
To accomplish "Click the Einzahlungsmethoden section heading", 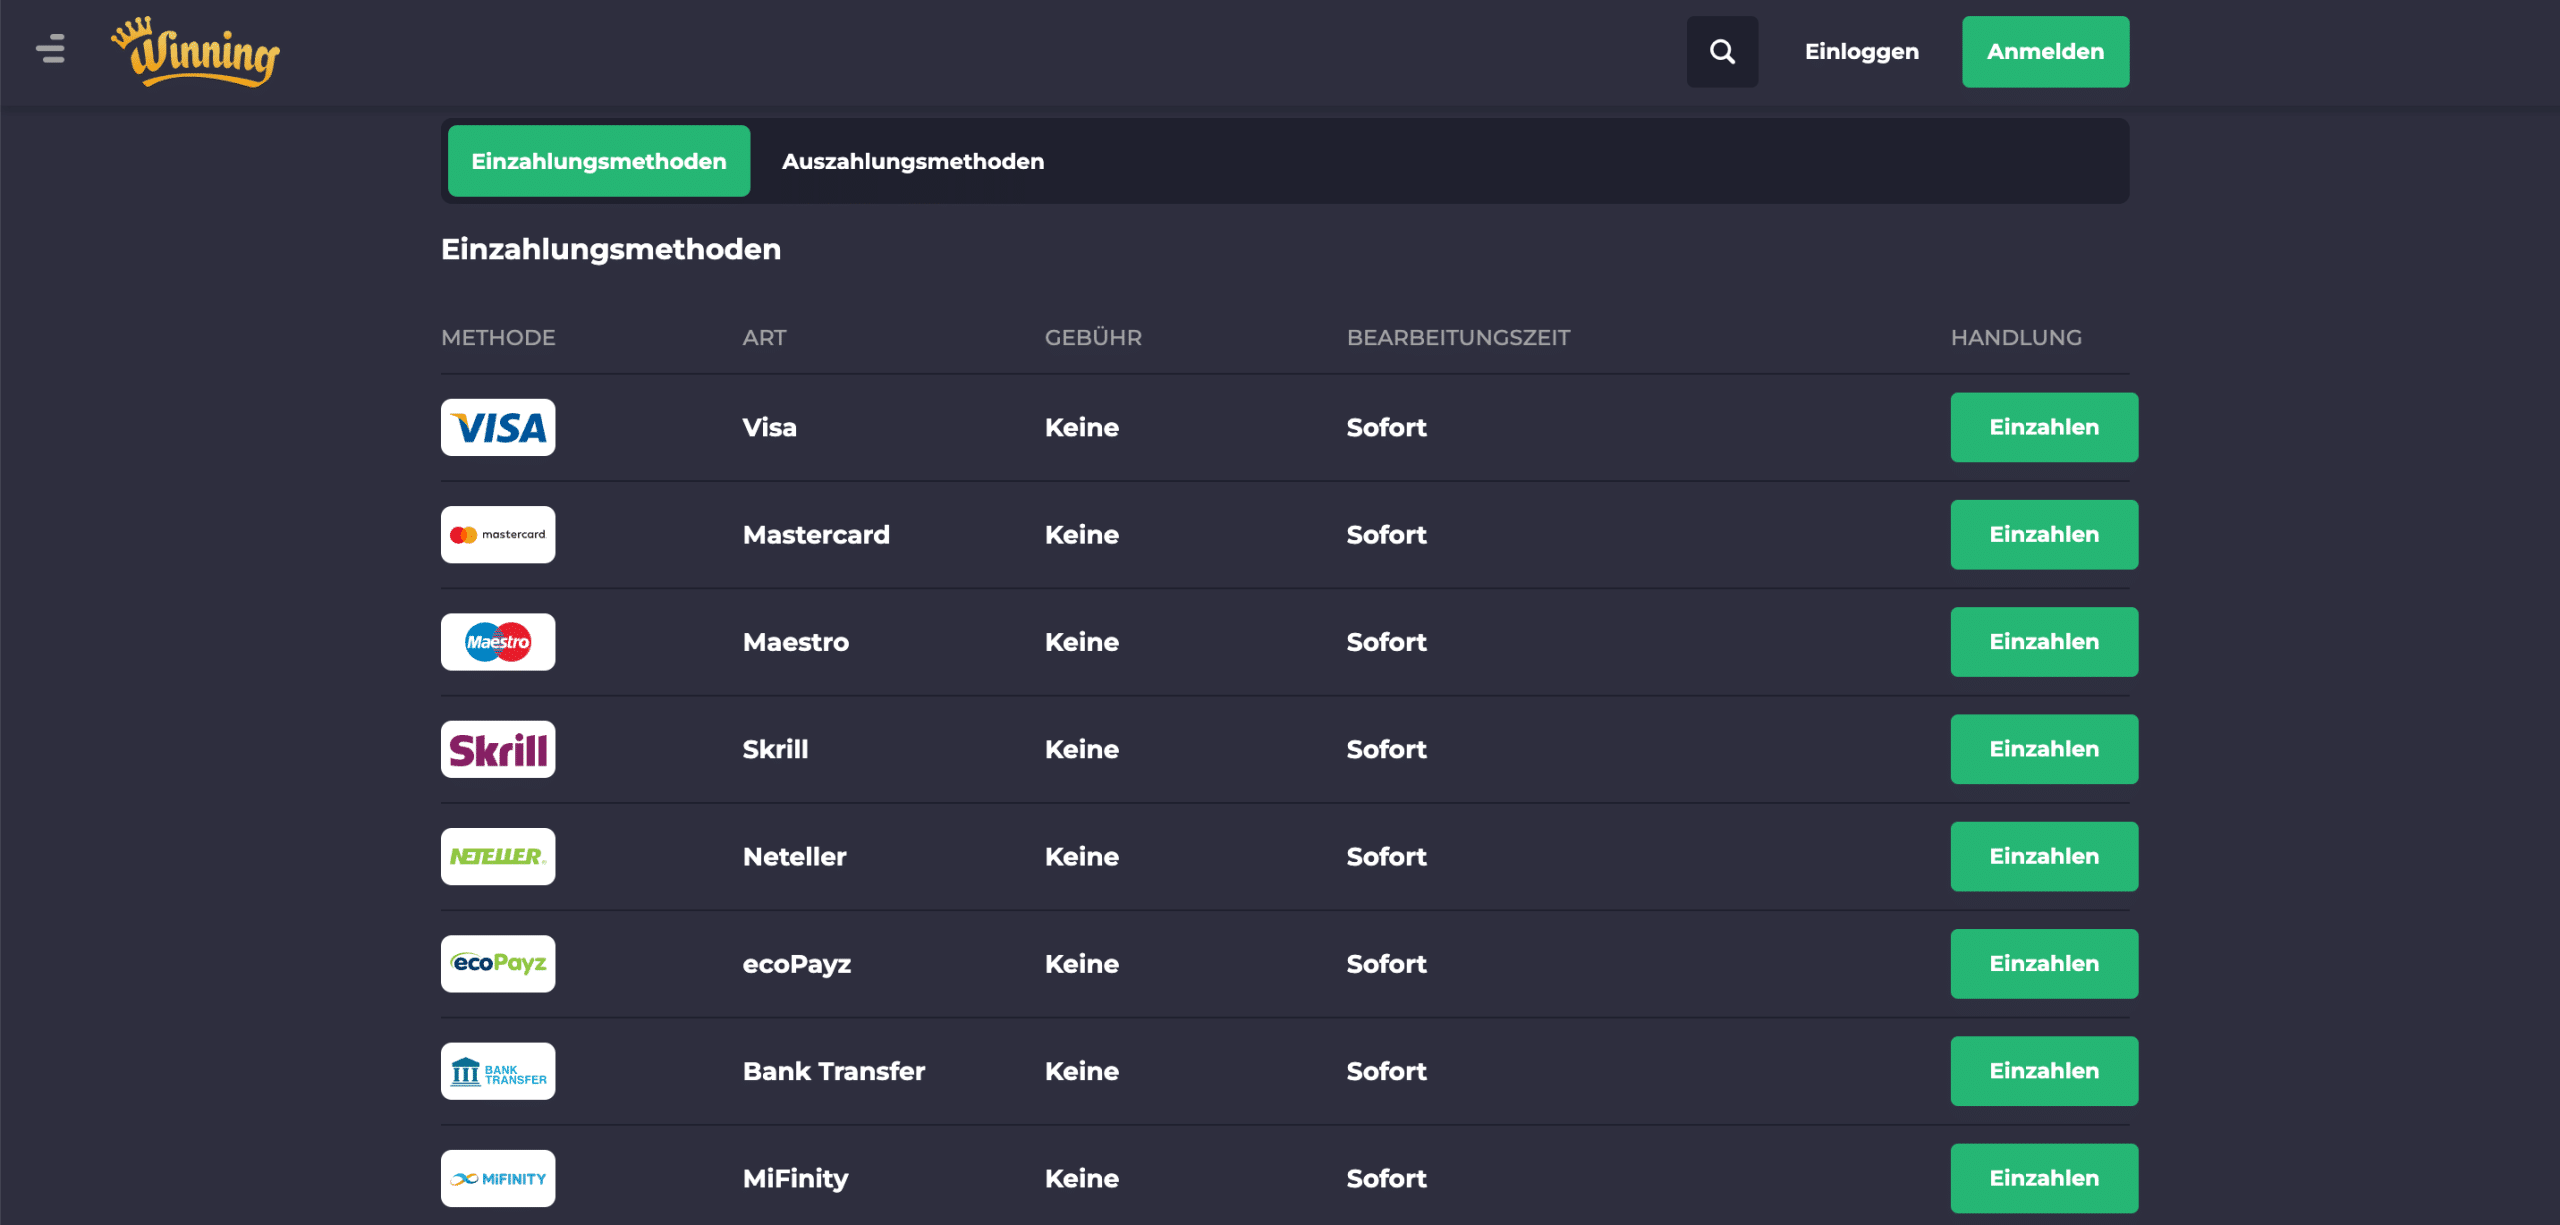I will 611,249.
